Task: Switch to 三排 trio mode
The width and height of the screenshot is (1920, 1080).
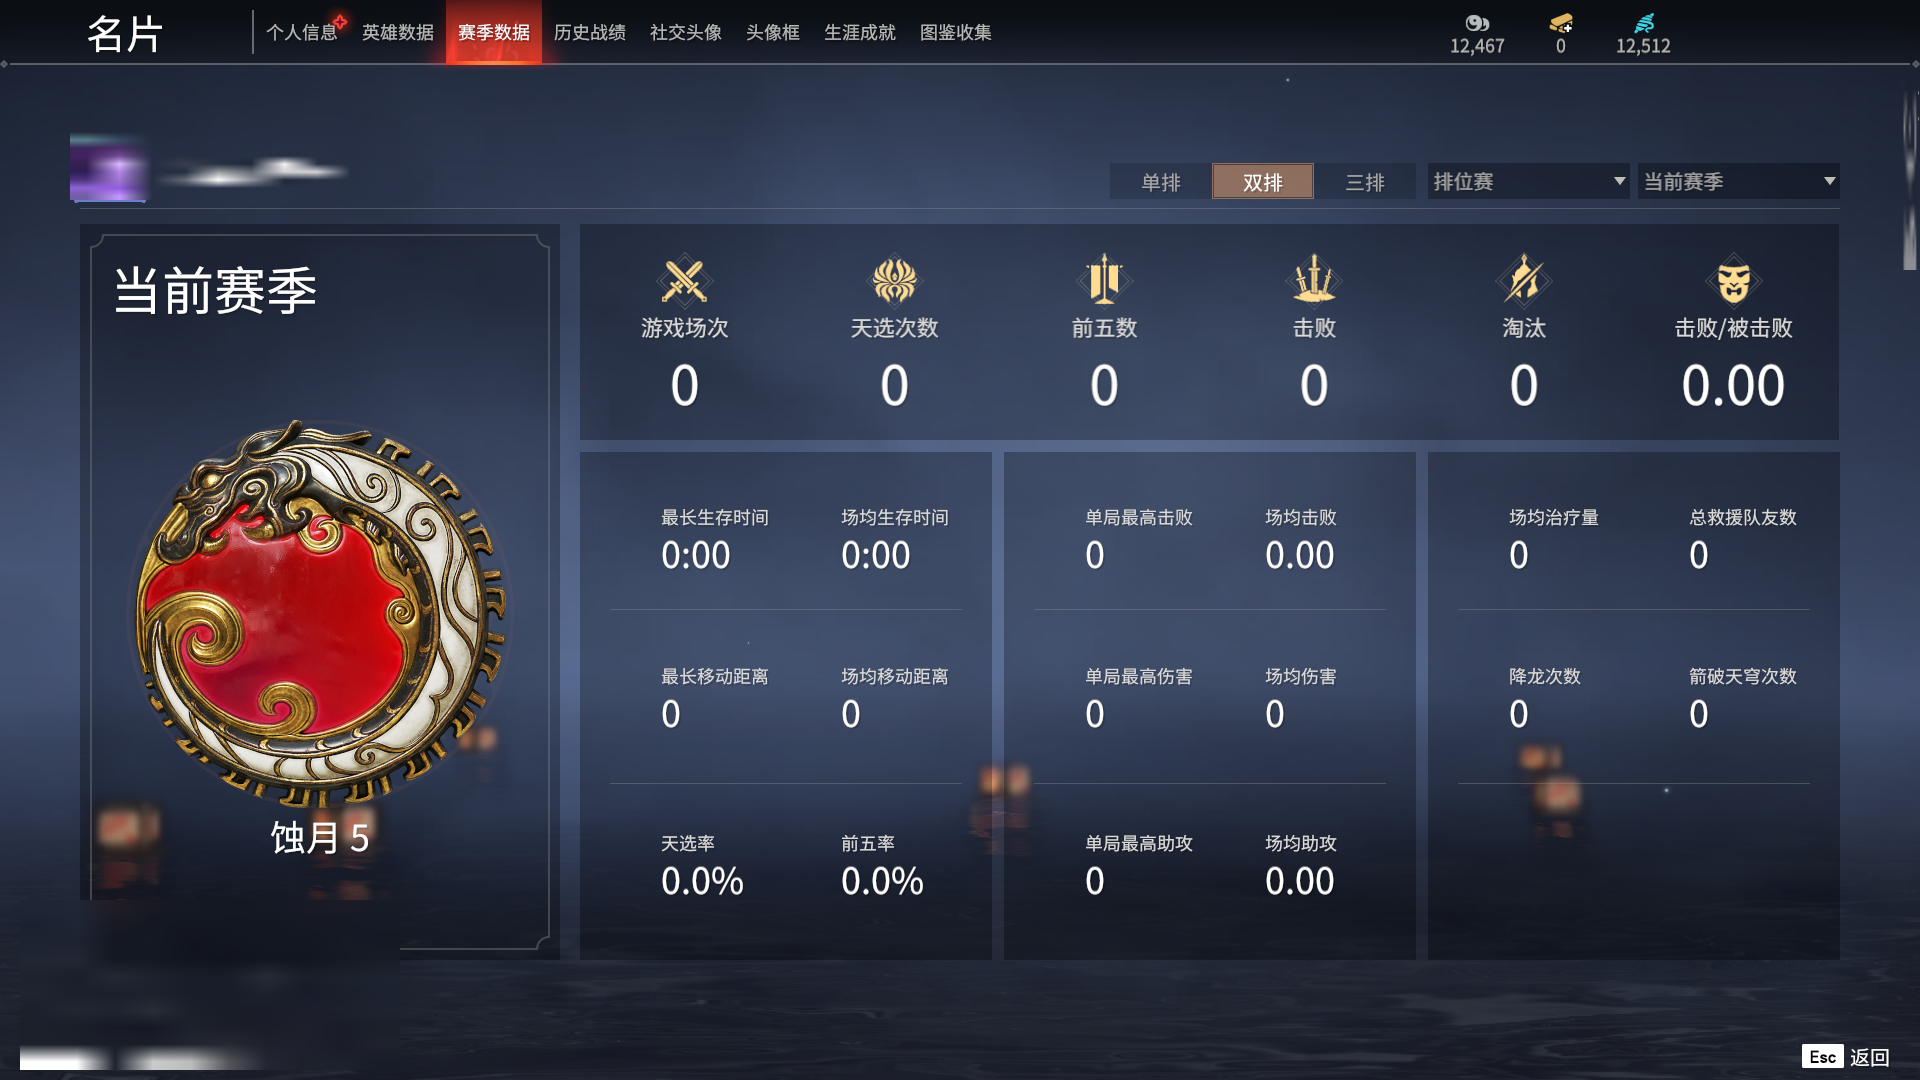Action: (1365, 182)
